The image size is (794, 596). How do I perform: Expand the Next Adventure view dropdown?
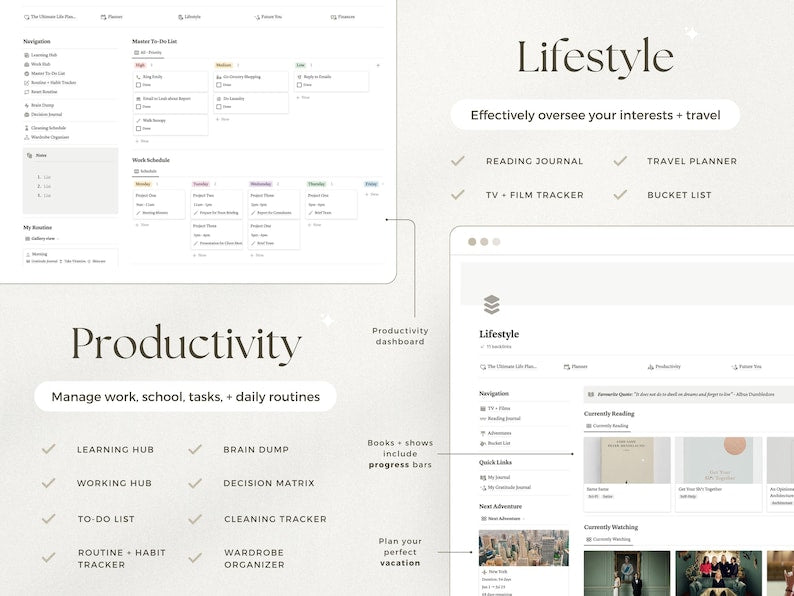pyautogui.click(x=505, y=519)
